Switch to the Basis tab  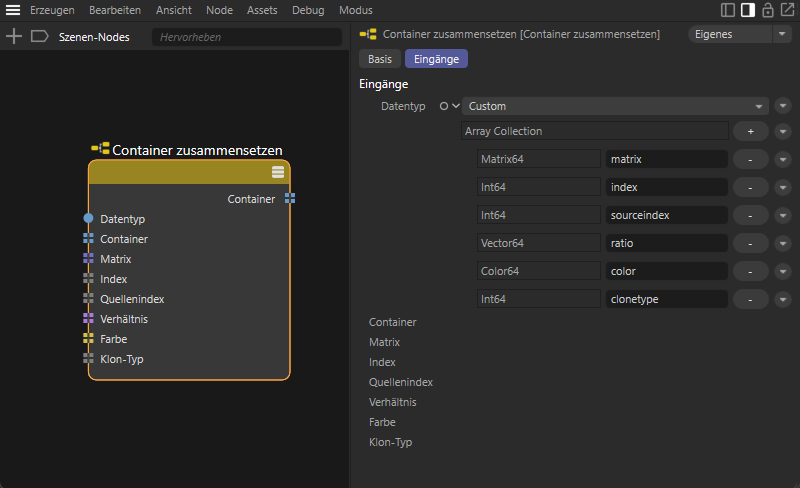point(379,59)
